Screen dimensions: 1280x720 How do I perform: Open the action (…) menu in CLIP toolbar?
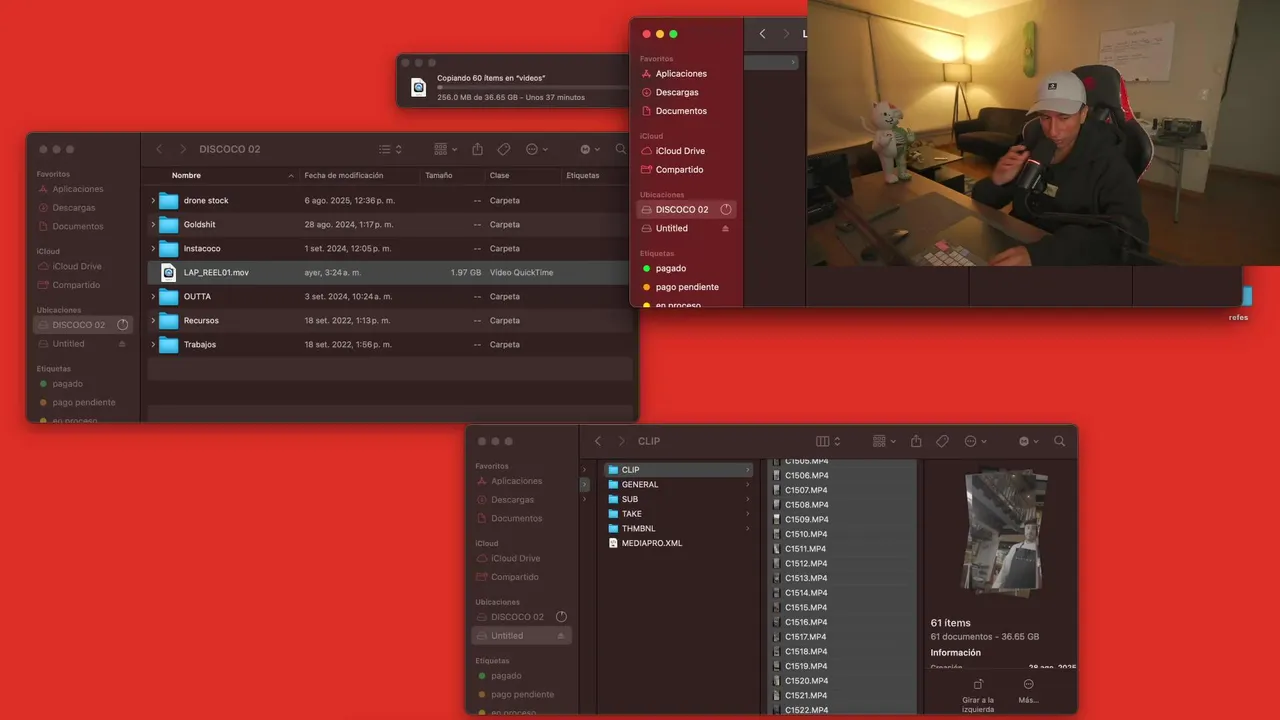(975, 441)
